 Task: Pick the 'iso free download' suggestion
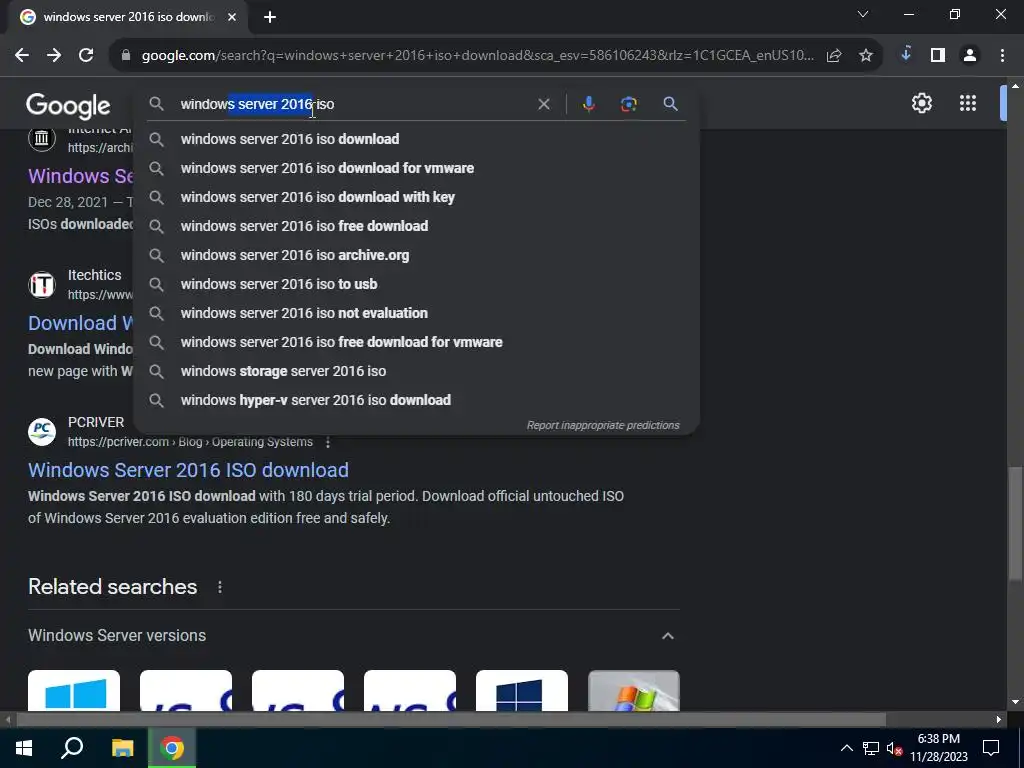coord(416,226)
